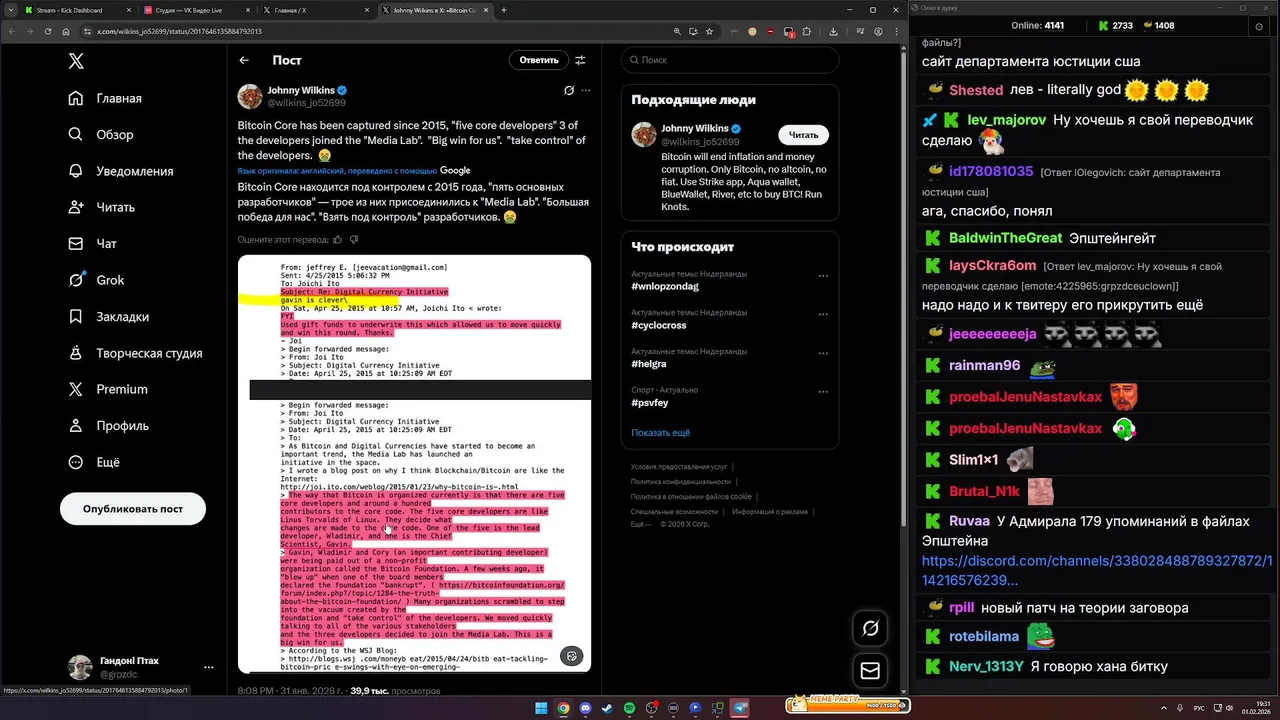Open trend #helgra

point(649,364)
